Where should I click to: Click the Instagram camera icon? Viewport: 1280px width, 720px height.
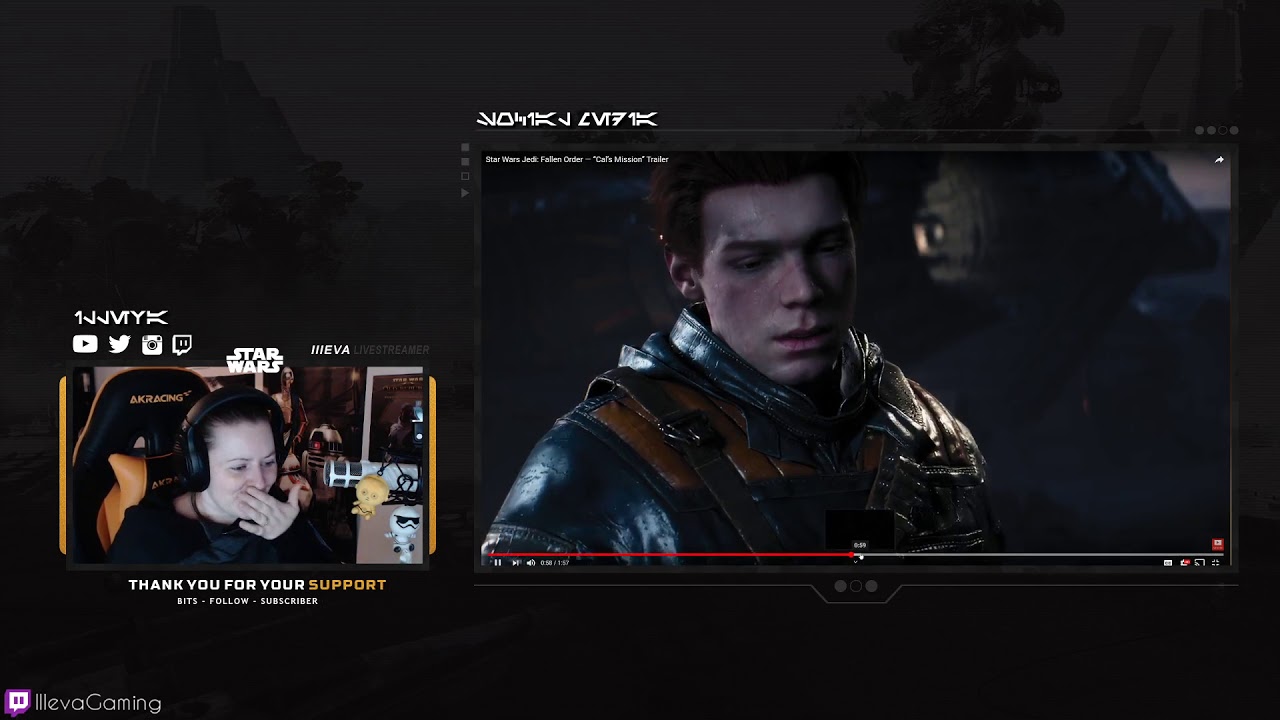[x=152, y=345]
